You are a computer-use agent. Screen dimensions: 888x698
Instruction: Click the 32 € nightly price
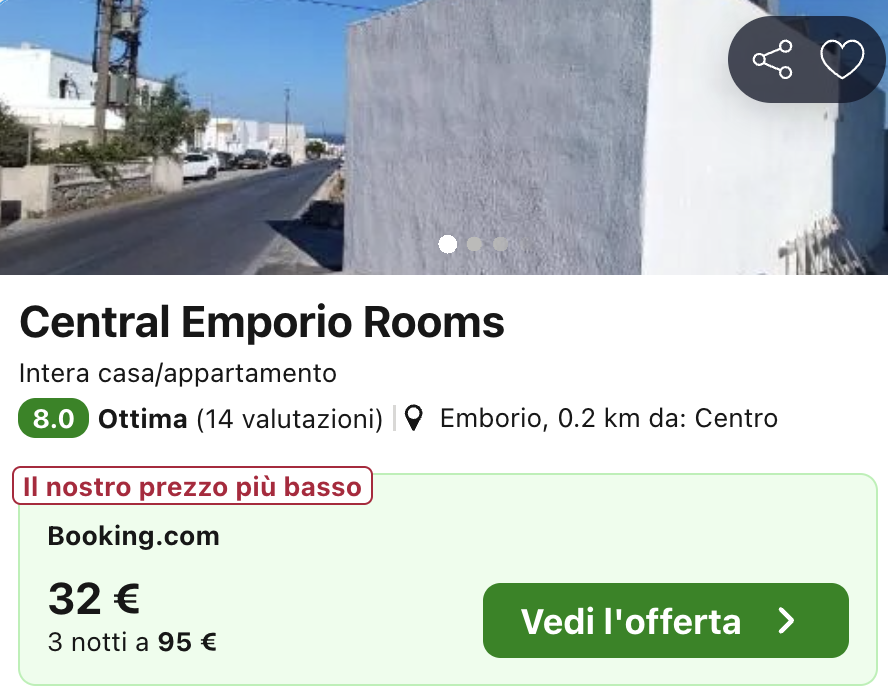(94, 599)
